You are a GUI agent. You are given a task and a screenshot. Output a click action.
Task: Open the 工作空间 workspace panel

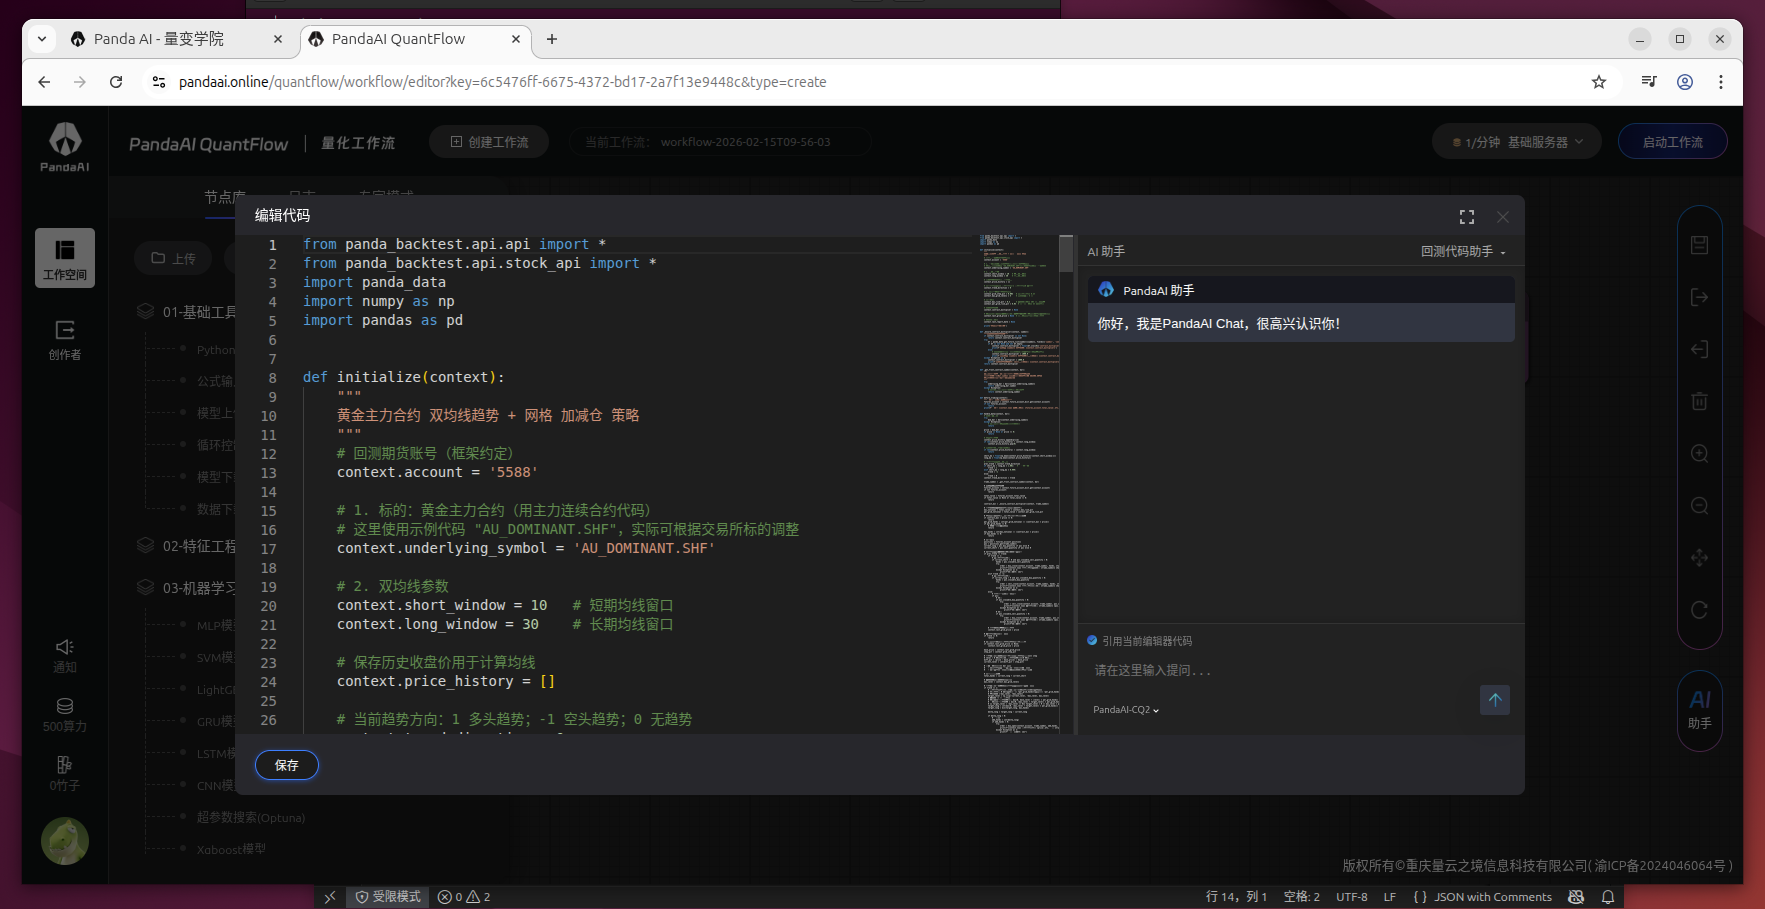click(65, 258)
